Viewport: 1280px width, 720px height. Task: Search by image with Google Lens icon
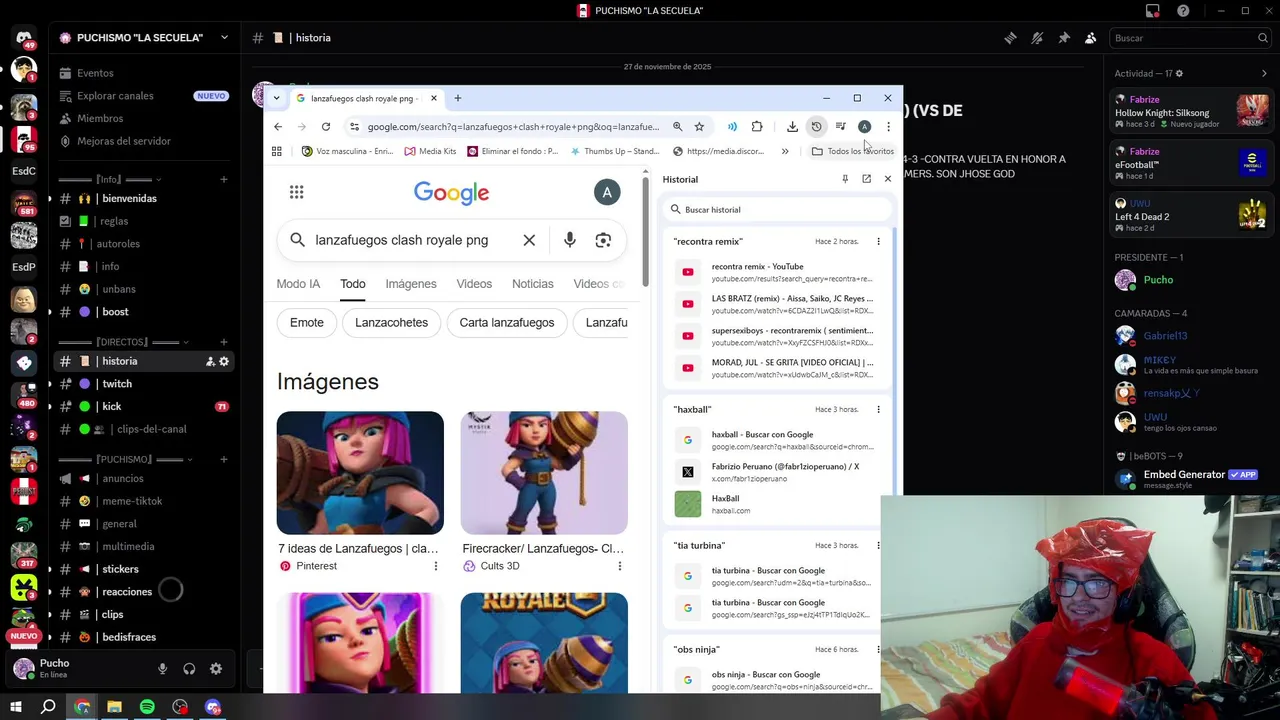(x=603, y=240)
